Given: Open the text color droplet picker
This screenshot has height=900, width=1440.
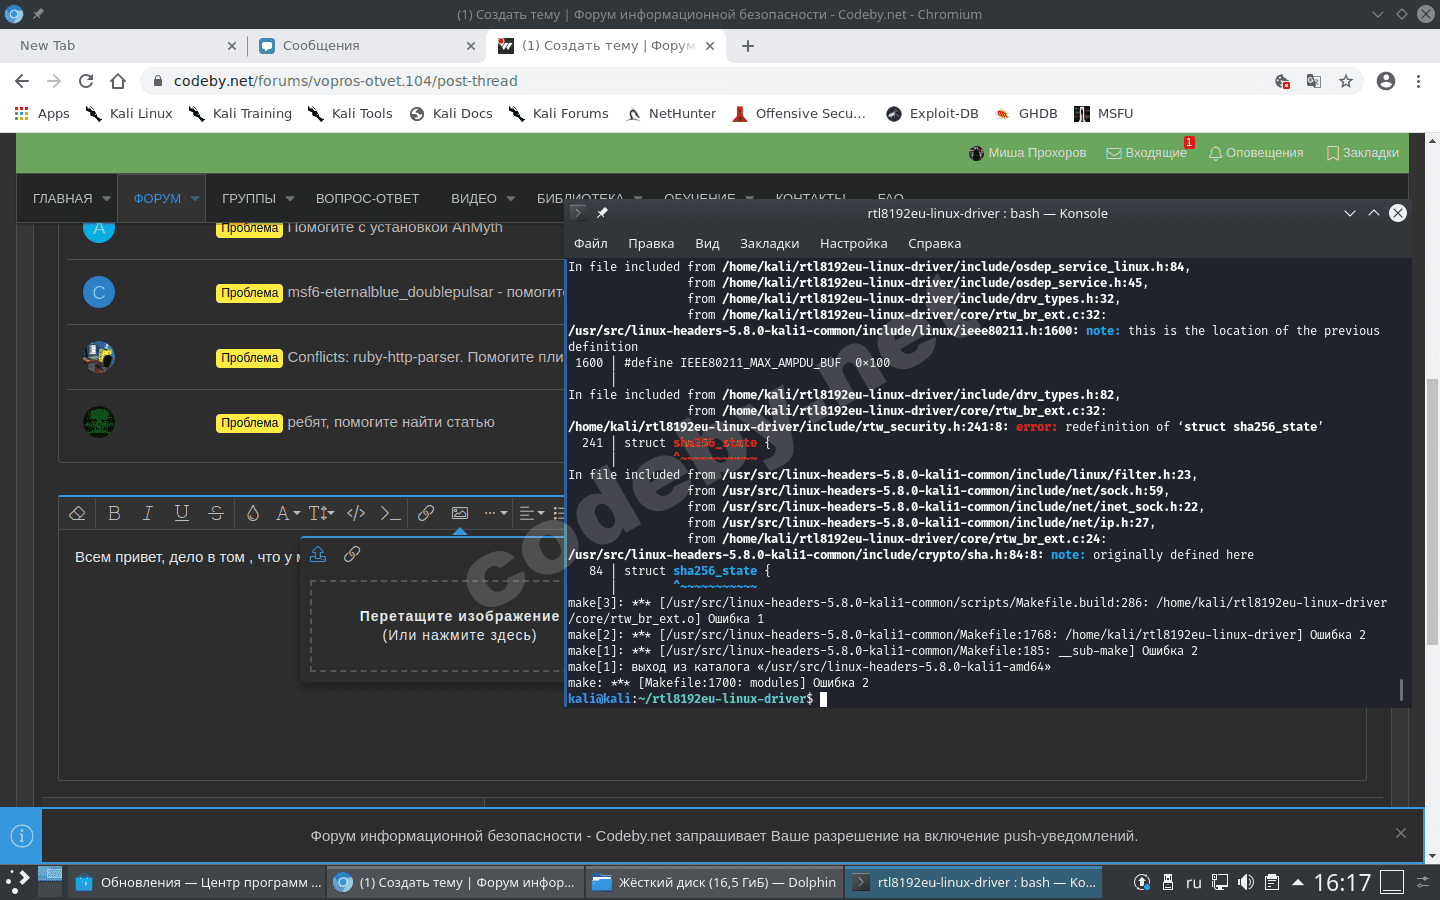Looking at the screenshot, I should (x=255, y=513).
